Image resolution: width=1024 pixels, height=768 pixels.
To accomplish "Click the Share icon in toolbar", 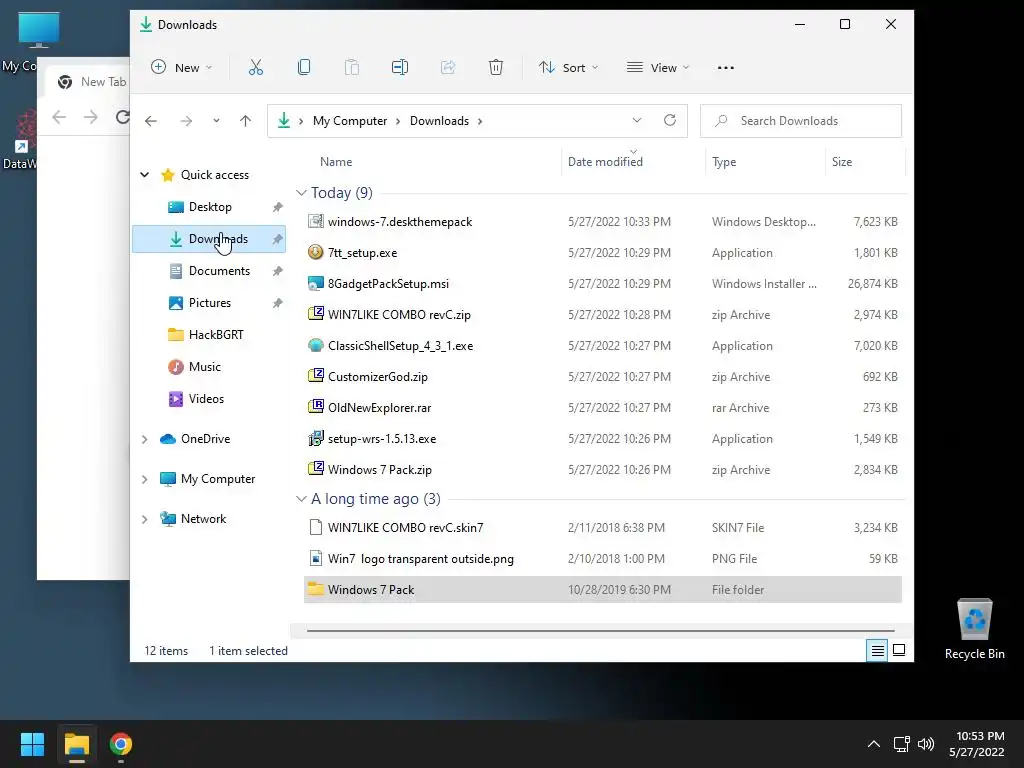I will tap(448, 67).
